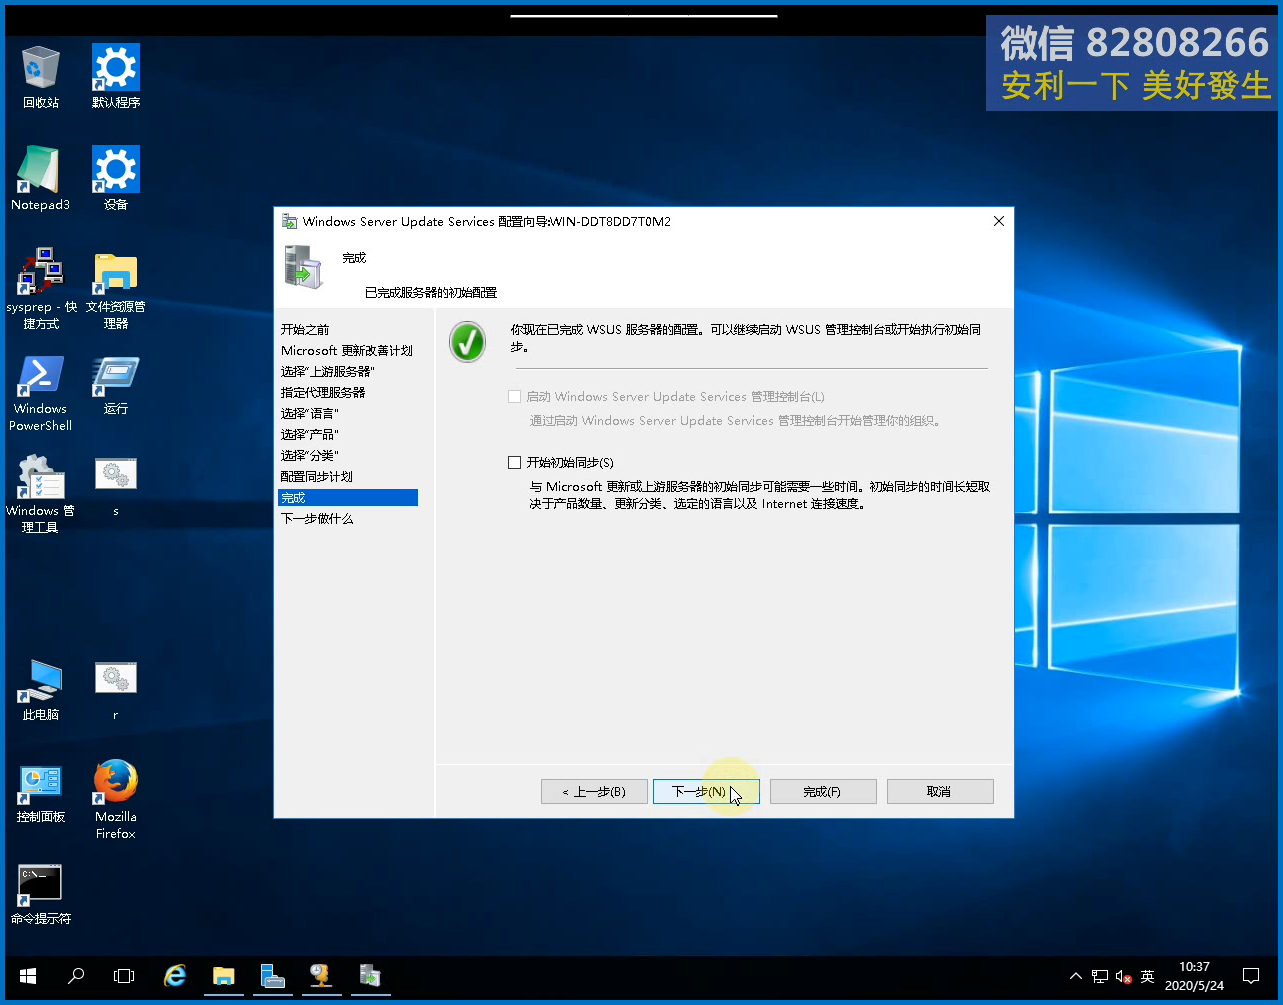Screen dimensions: 1283x1005
Task: Open the Windows 管理工具 desktop icon
Action: tap(40, 494)
